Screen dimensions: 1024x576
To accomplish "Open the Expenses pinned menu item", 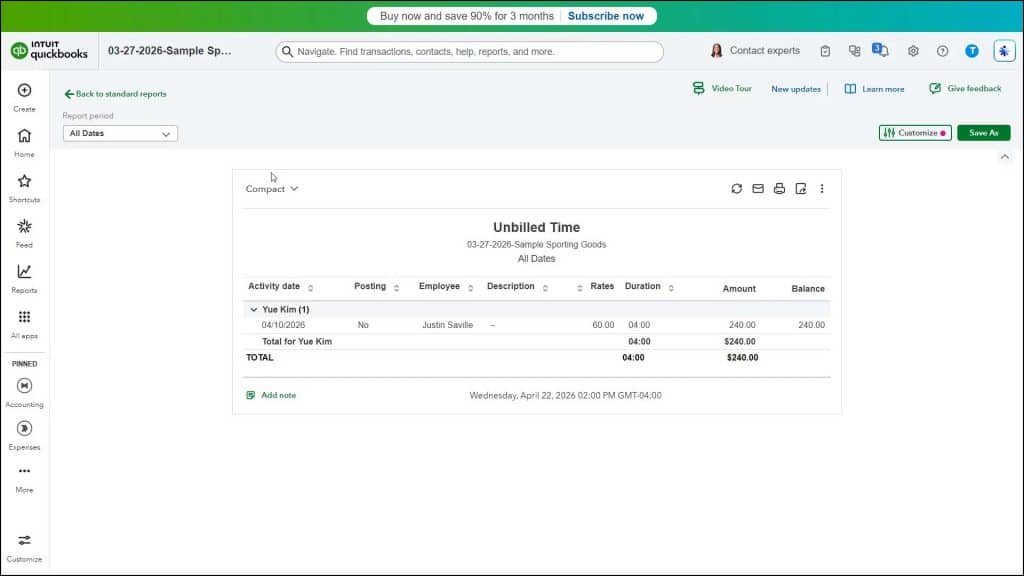I will pos(23,434).
